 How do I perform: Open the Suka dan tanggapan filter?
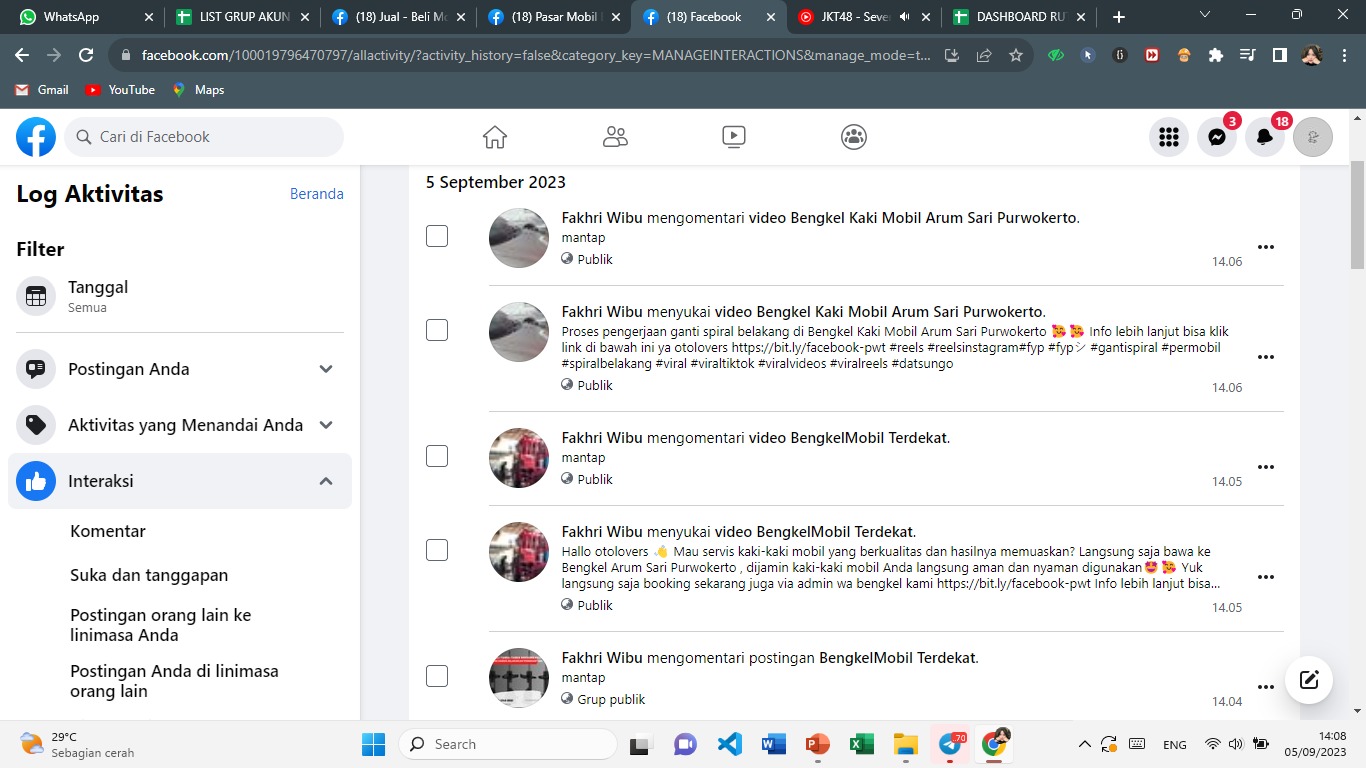coord(149,575)
